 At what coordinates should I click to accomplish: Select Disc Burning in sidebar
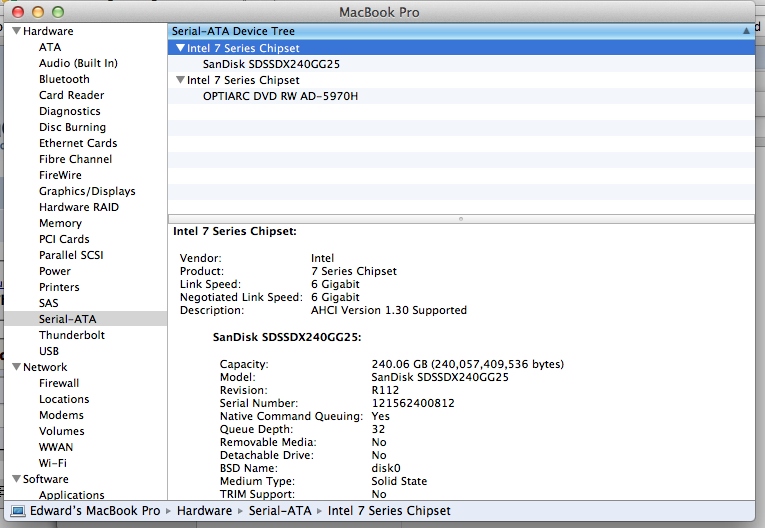[x=72, y=127]
